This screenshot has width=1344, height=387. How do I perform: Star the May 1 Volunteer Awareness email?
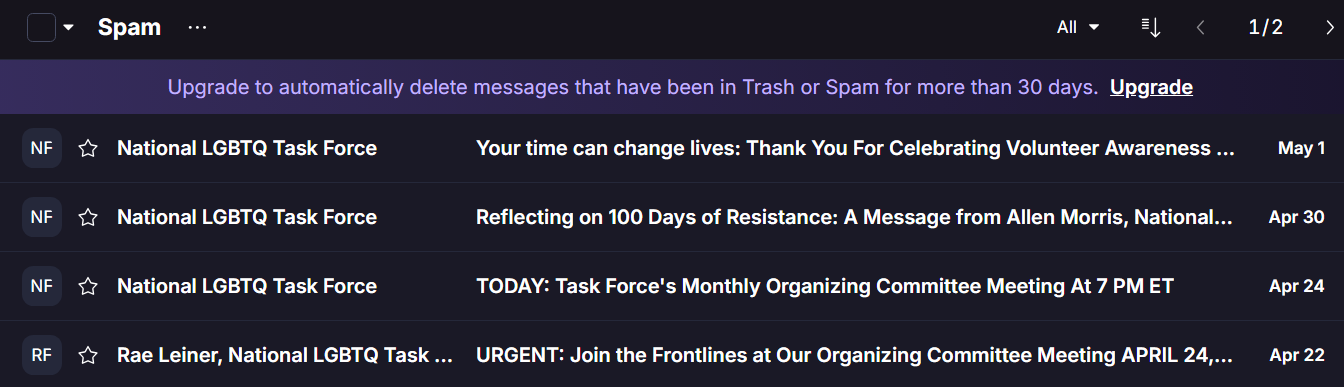click(88, 149)
